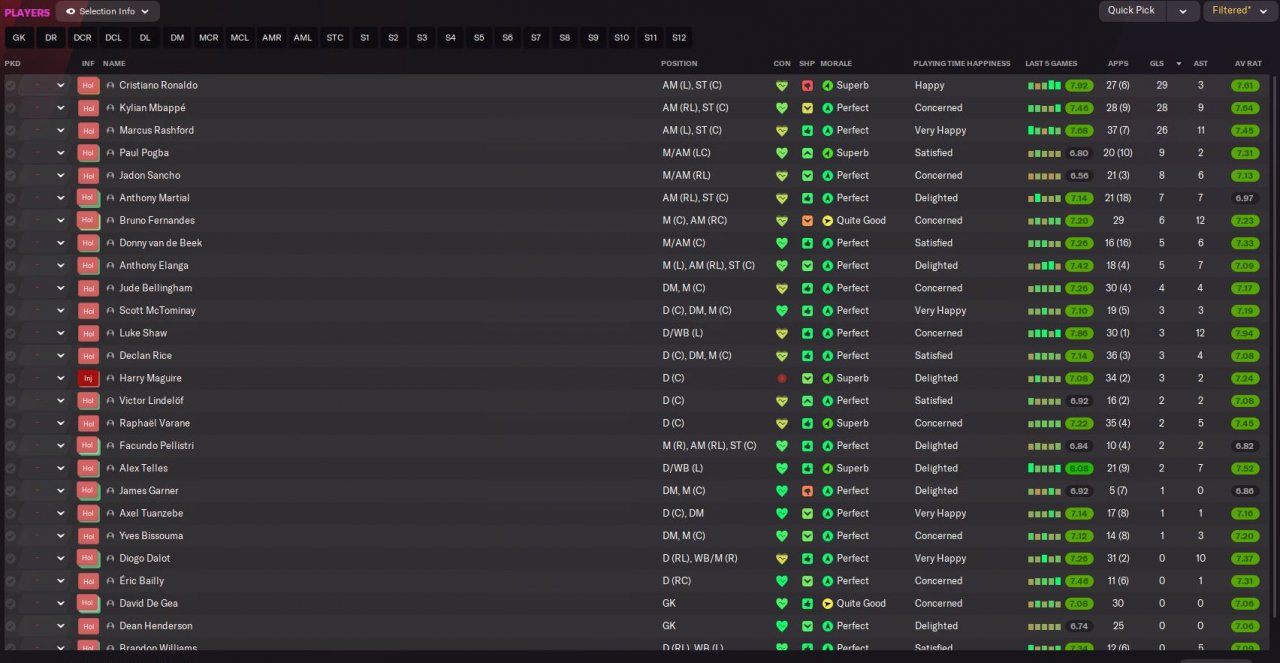
Task: Open the arrow dropdown beside Quick Pick
Action: tap(1183, 11)
